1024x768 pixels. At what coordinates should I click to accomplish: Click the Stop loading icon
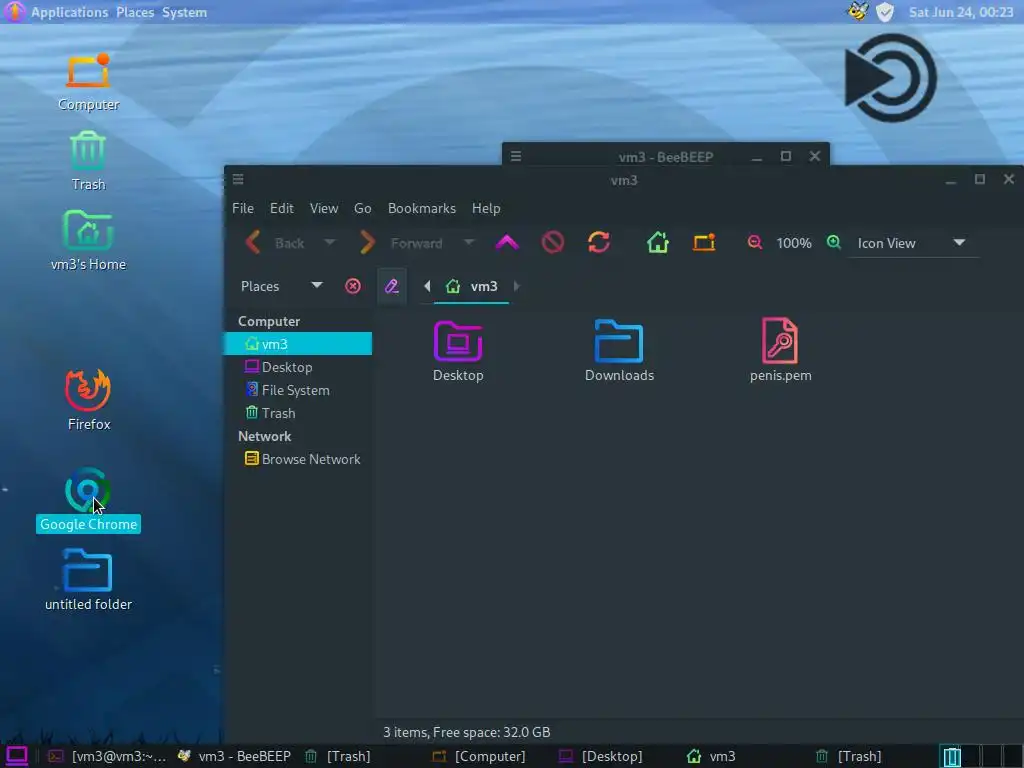[x=552, y=243]
